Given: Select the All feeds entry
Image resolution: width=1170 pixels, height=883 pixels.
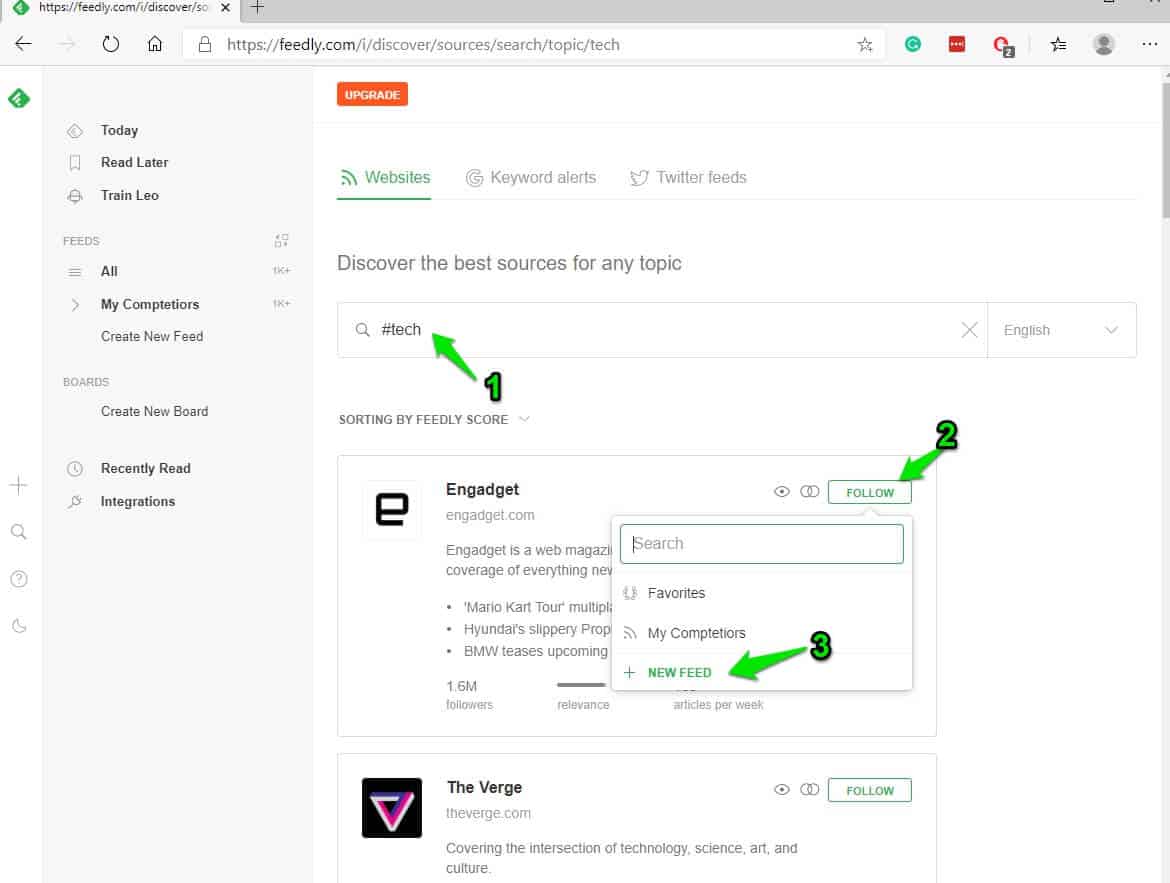Looking at the screenshot, I should click(109, 272).
